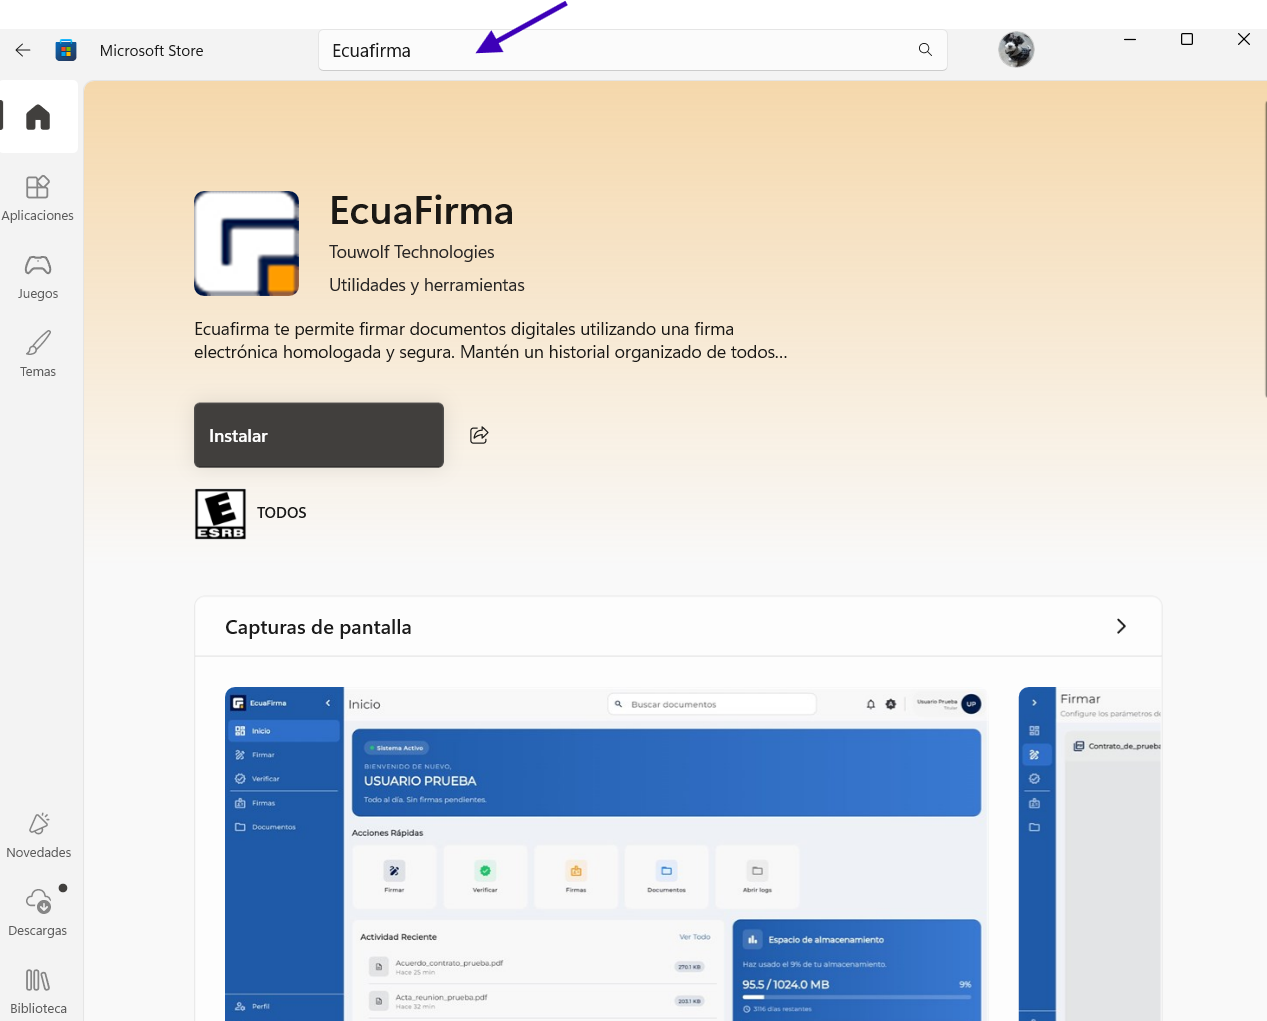1267x1021 pixels.
Task: Click the TODOS rating label
Action: [x=282, y=513]
